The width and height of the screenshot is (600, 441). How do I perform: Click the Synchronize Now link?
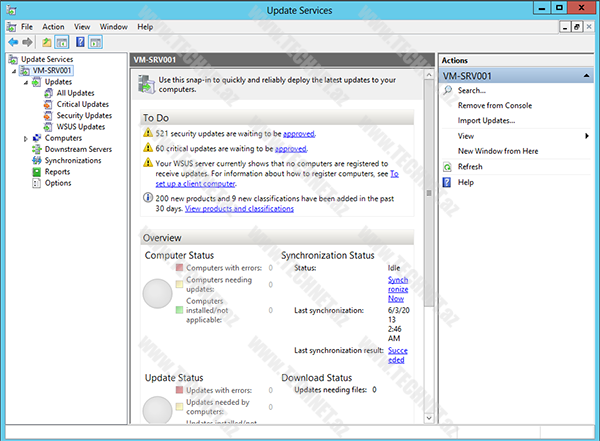pyautogui.click(x=397, y=289)
